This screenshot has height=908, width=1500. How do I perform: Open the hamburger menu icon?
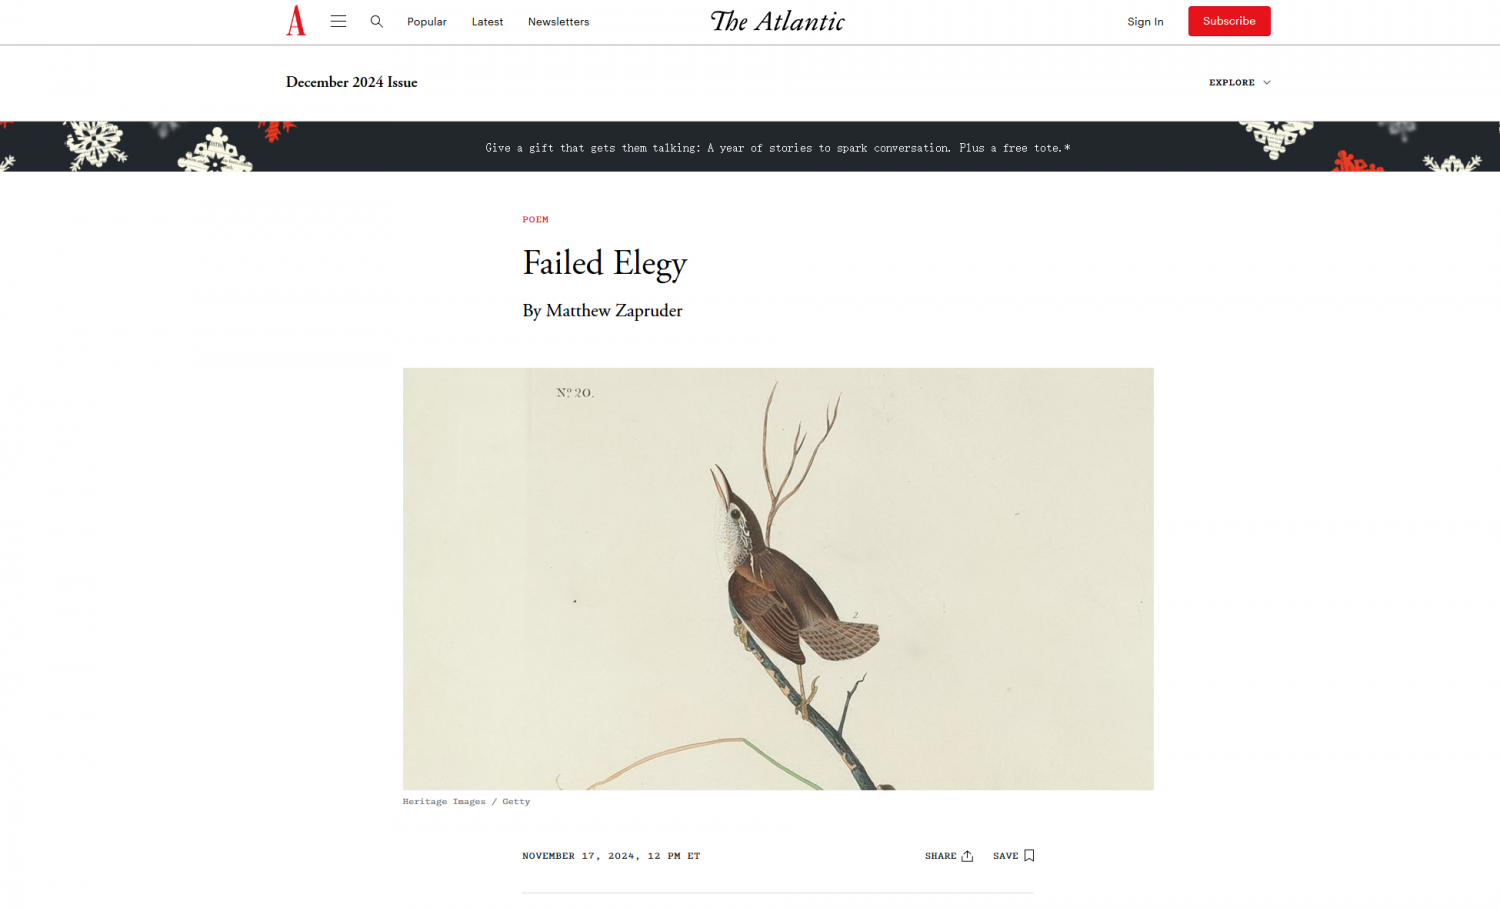[338, 21]
